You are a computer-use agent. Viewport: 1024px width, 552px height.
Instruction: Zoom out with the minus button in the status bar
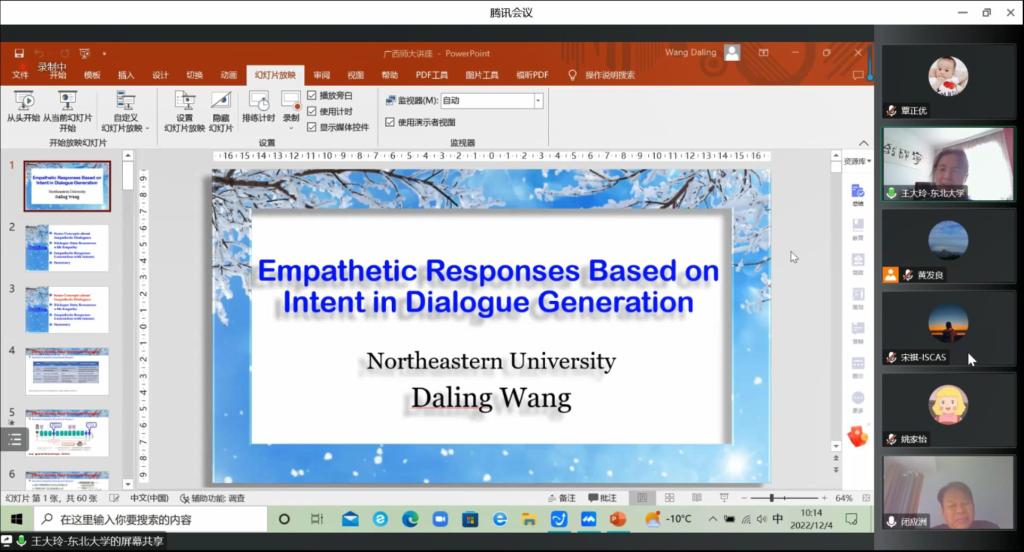click(743, 498)
